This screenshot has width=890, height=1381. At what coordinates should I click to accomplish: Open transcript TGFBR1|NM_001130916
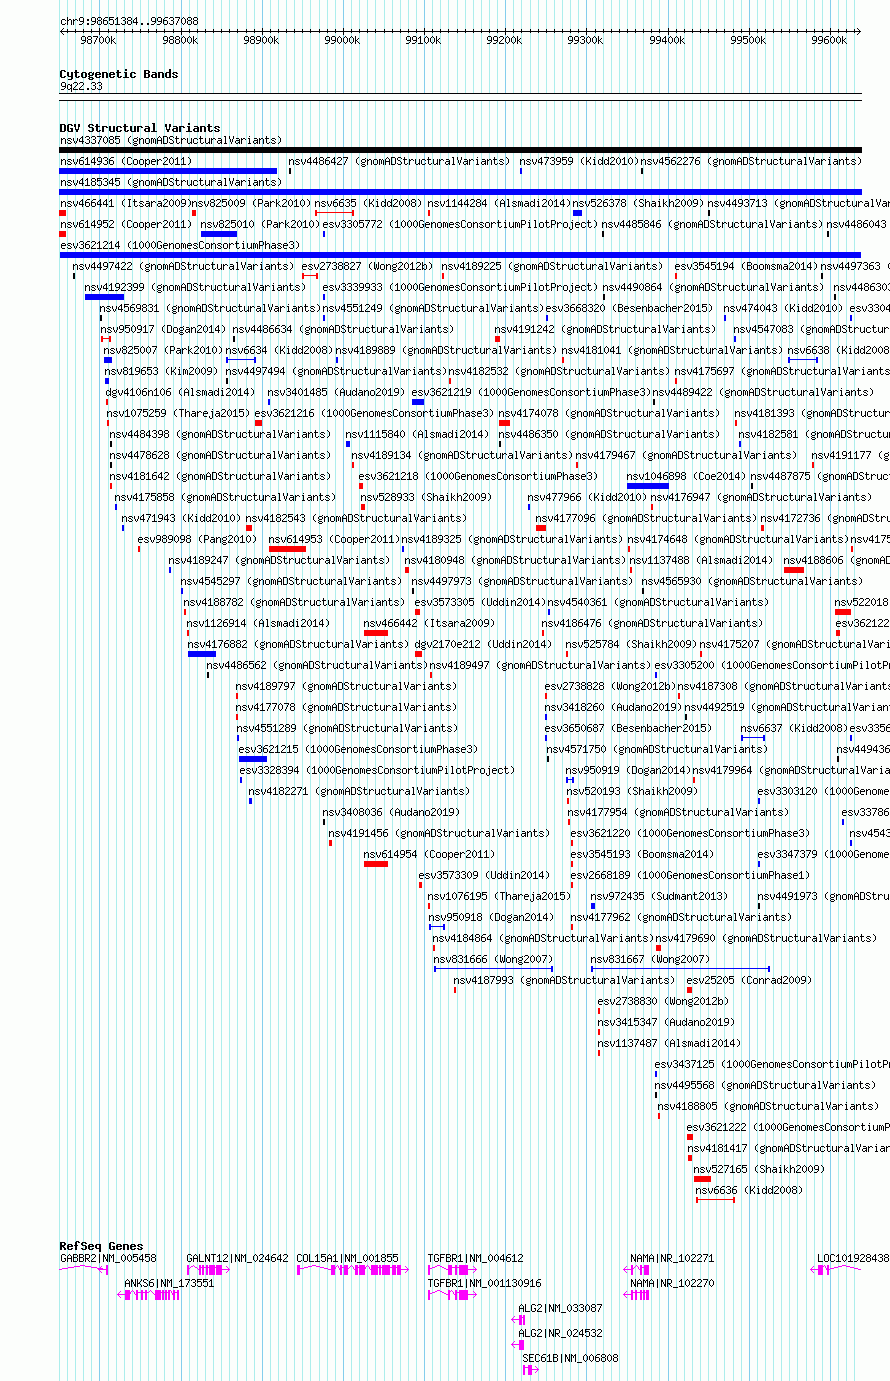pos(484,1283)
